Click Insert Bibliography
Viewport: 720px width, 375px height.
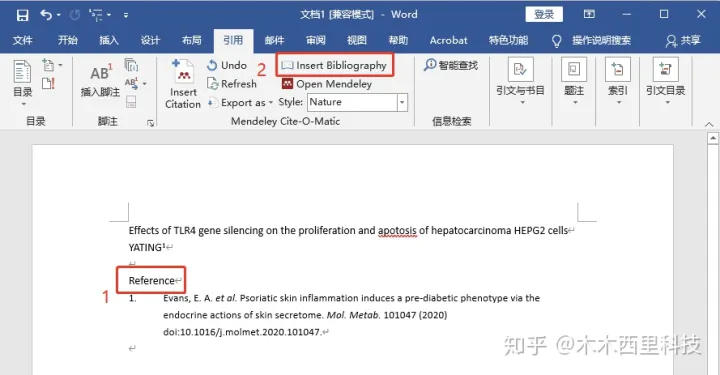[334, 66]
